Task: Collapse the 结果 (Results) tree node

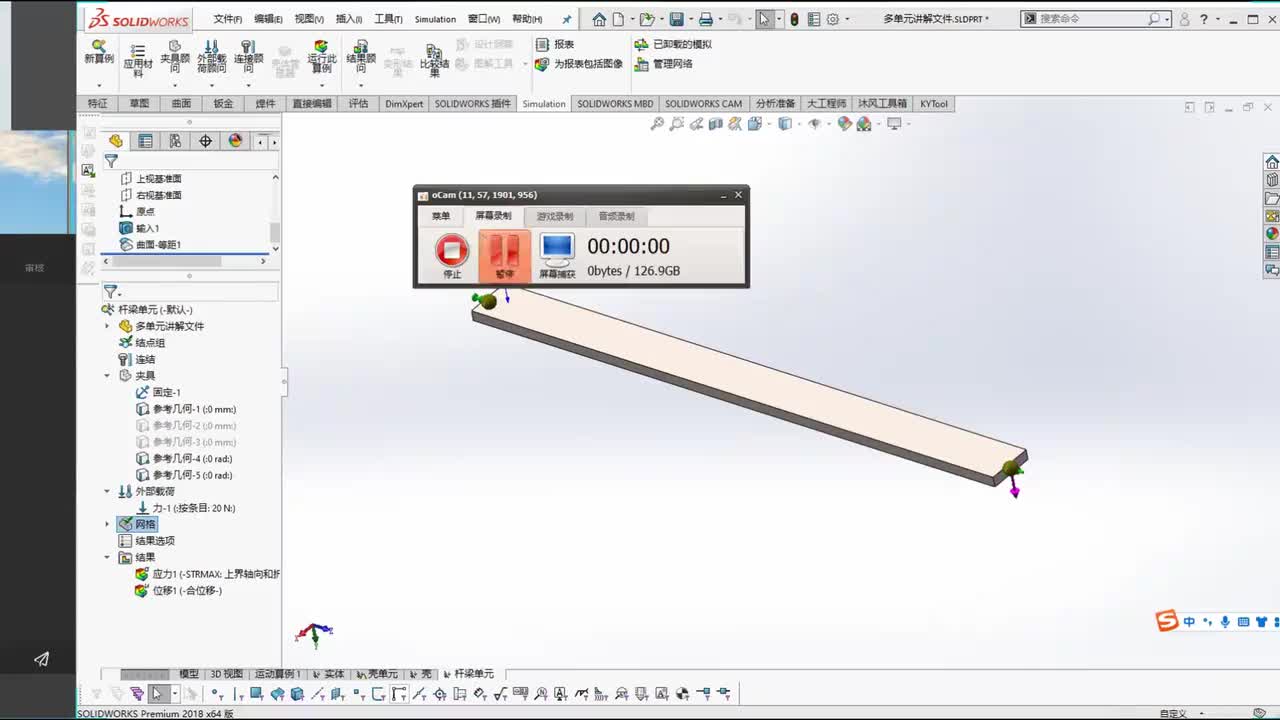Action: 108,558
